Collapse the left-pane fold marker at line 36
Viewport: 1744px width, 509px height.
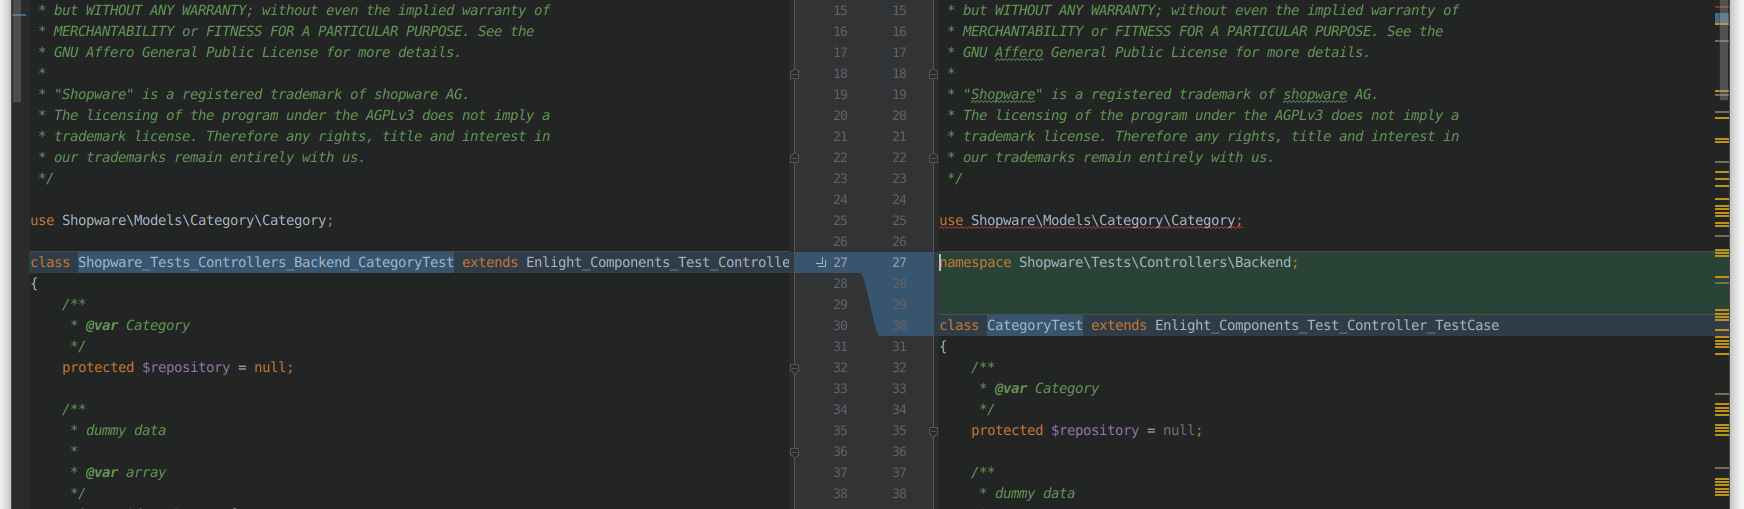[x=795, y=452]
